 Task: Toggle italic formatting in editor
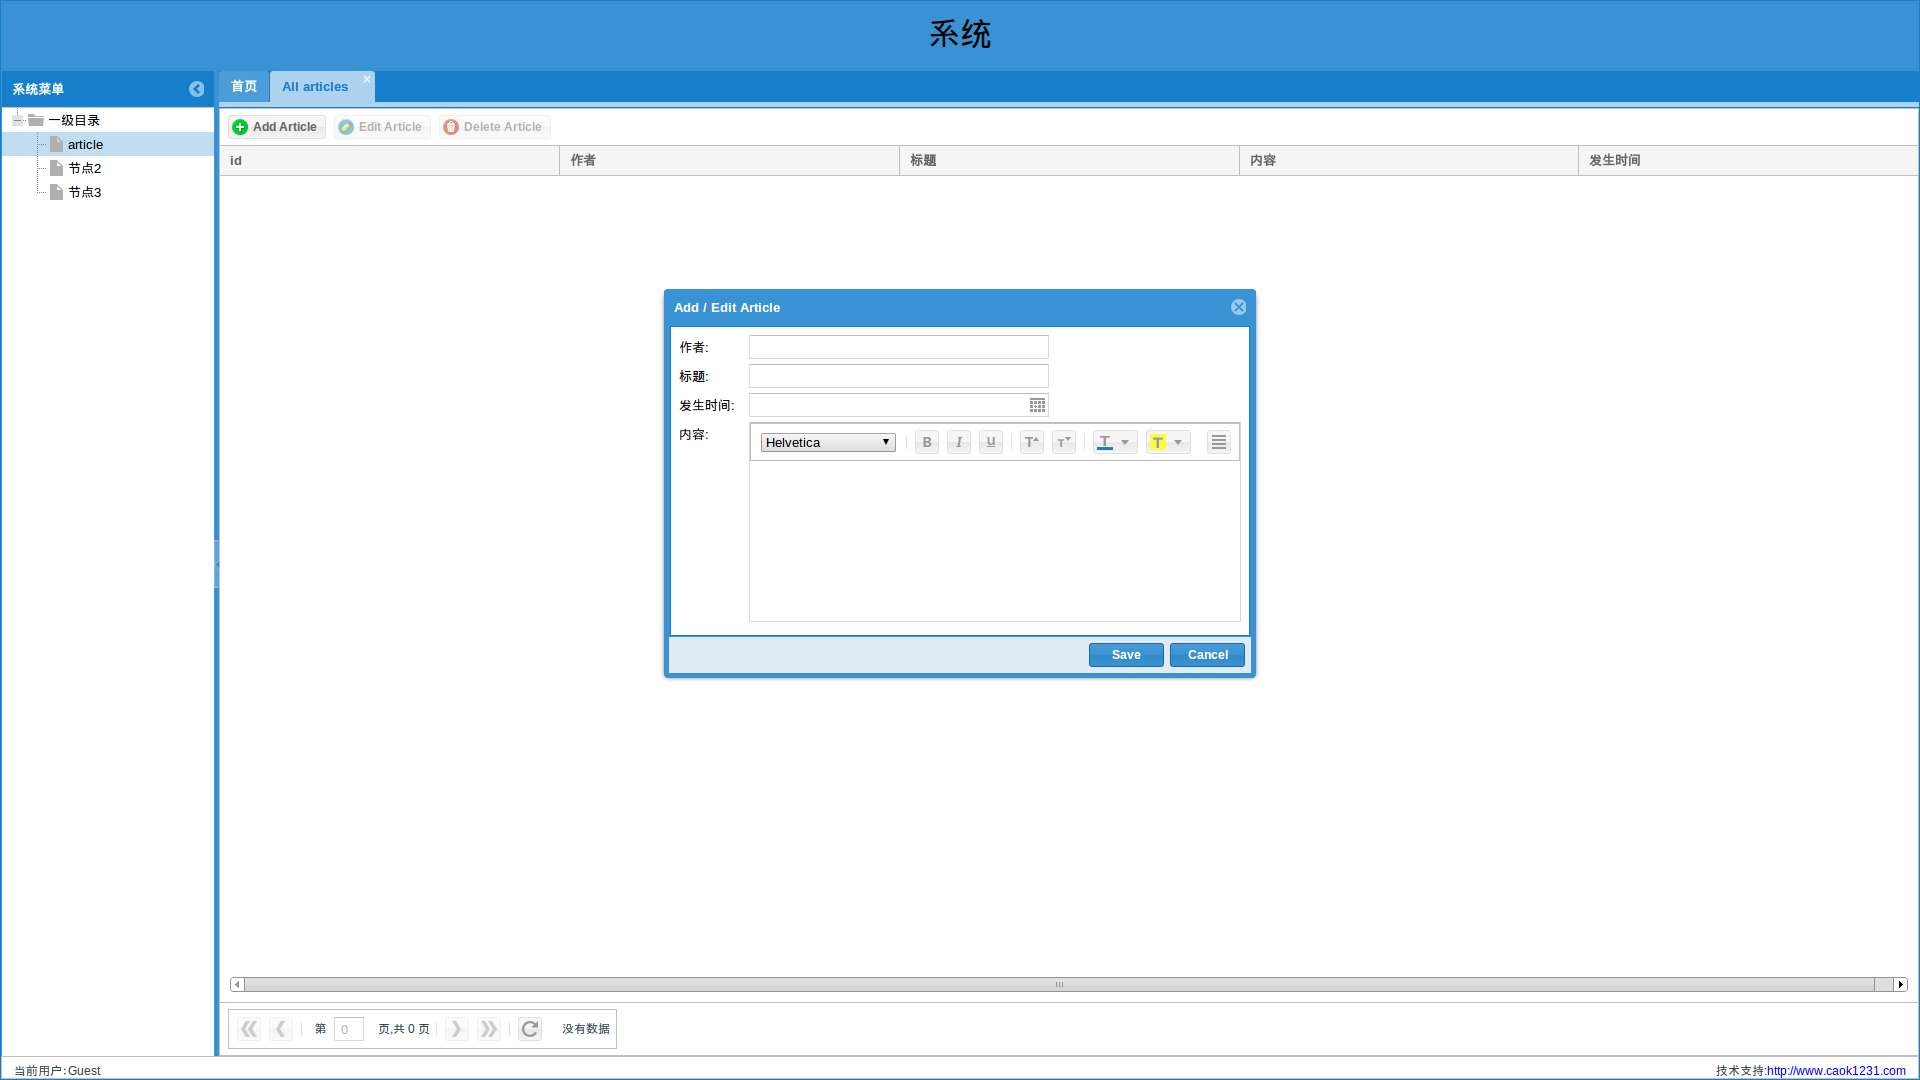959,442
